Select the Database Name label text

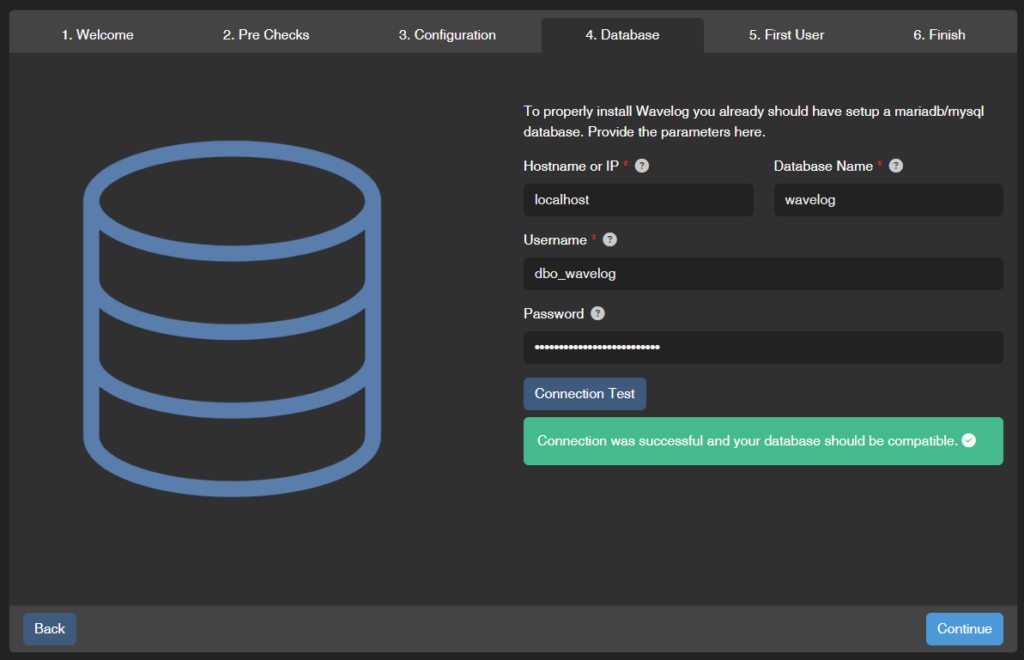(x=823, y=166)
